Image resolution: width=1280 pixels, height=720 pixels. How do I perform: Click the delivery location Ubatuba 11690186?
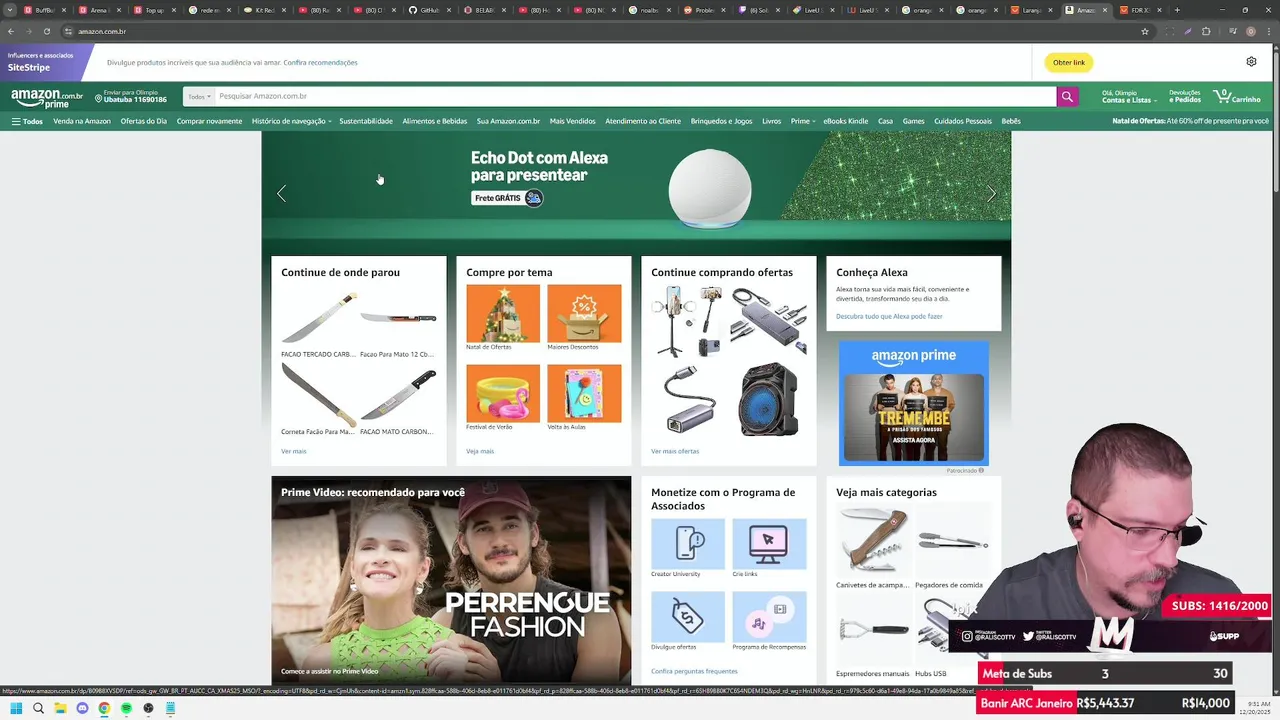(x=131, y=97)
